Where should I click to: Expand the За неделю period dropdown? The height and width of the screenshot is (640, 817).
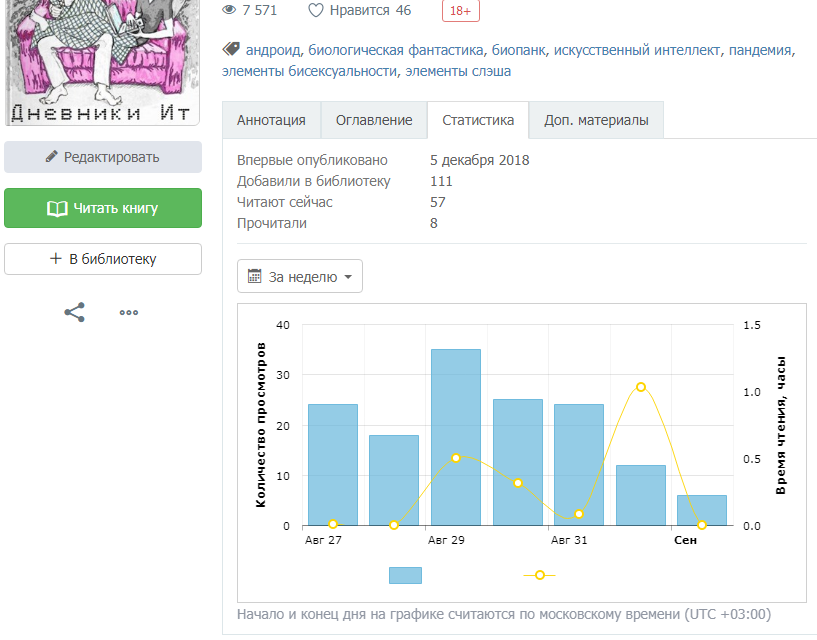pos(300,277)
